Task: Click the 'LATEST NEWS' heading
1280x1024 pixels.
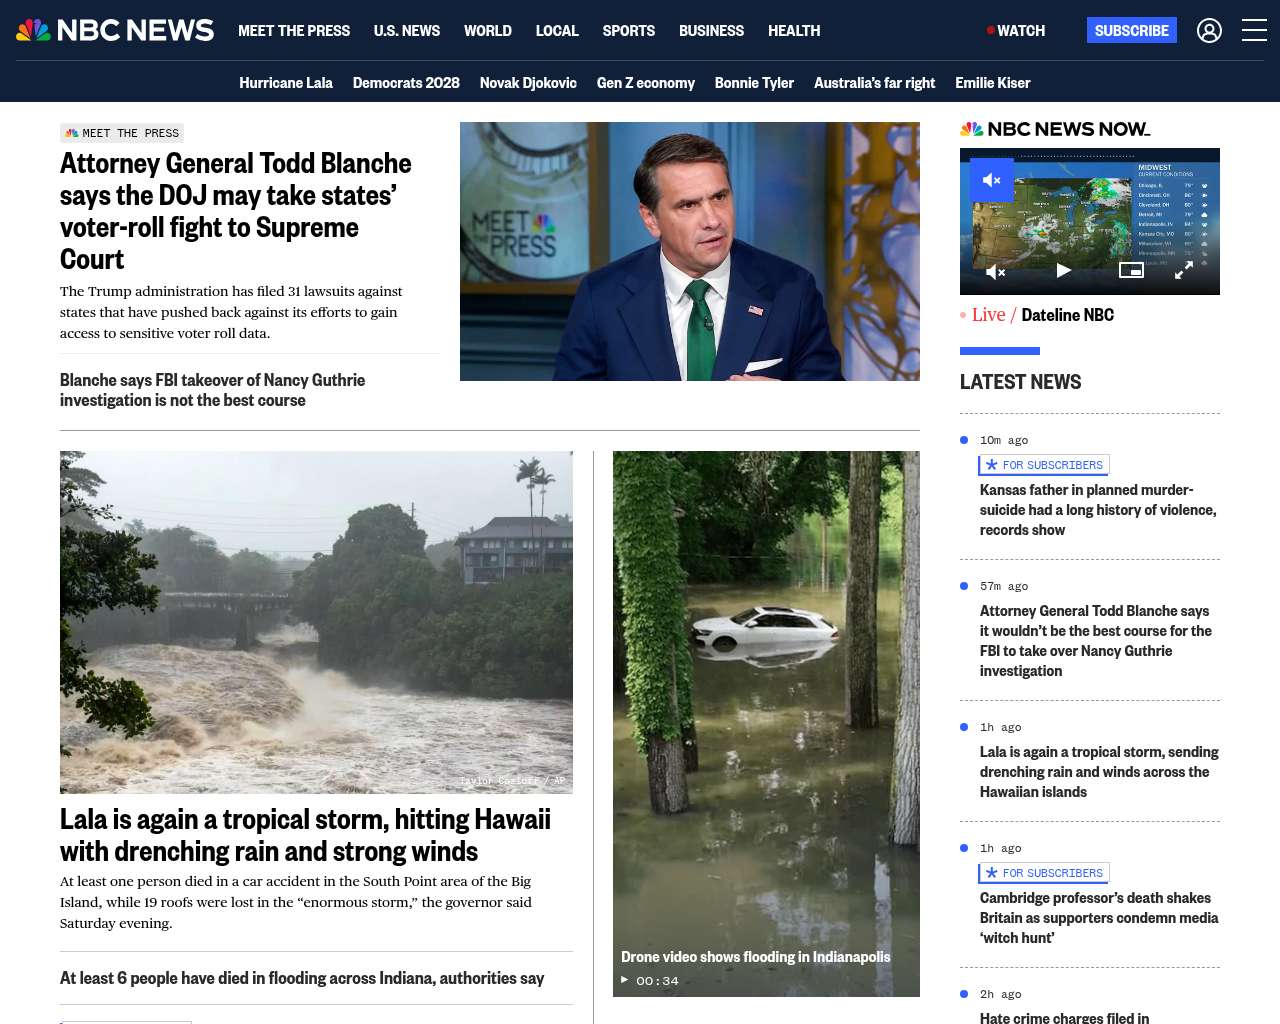Action: click(x=1020, y=382)
